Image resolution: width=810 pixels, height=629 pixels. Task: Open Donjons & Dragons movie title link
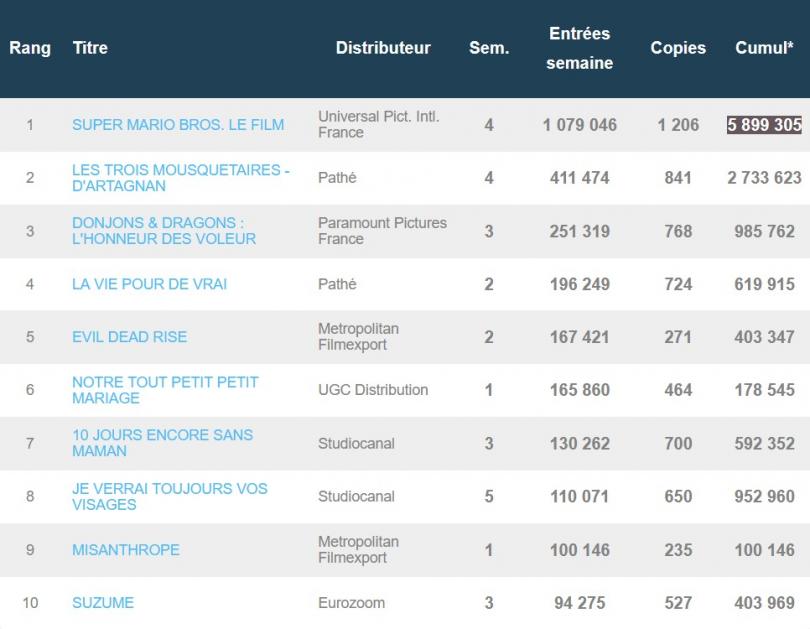164,231
